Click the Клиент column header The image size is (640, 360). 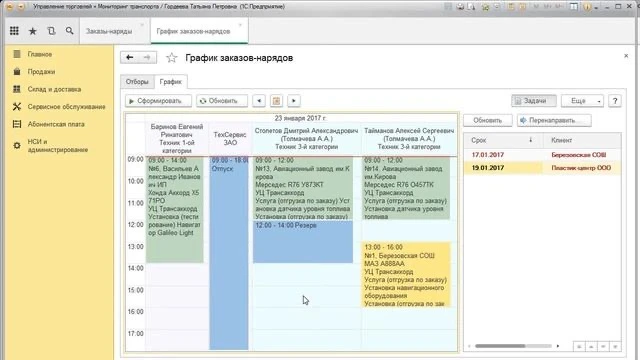(x=582, y=140)
